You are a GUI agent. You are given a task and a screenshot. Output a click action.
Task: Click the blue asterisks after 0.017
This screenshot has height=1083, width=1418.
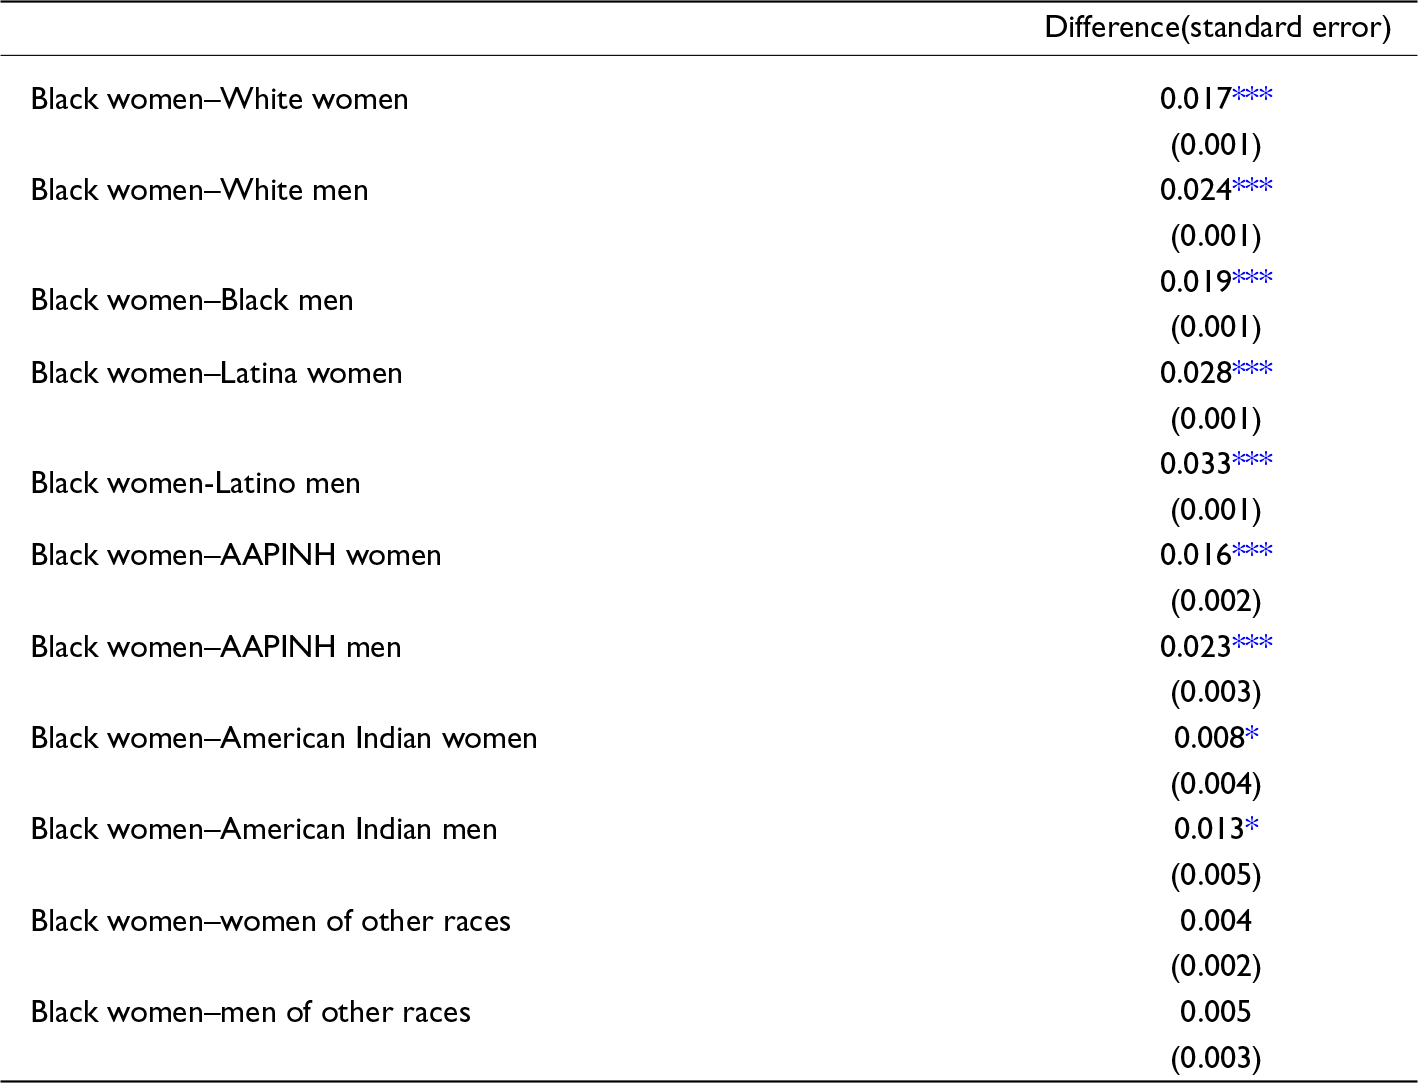[x=1252, y=96]
